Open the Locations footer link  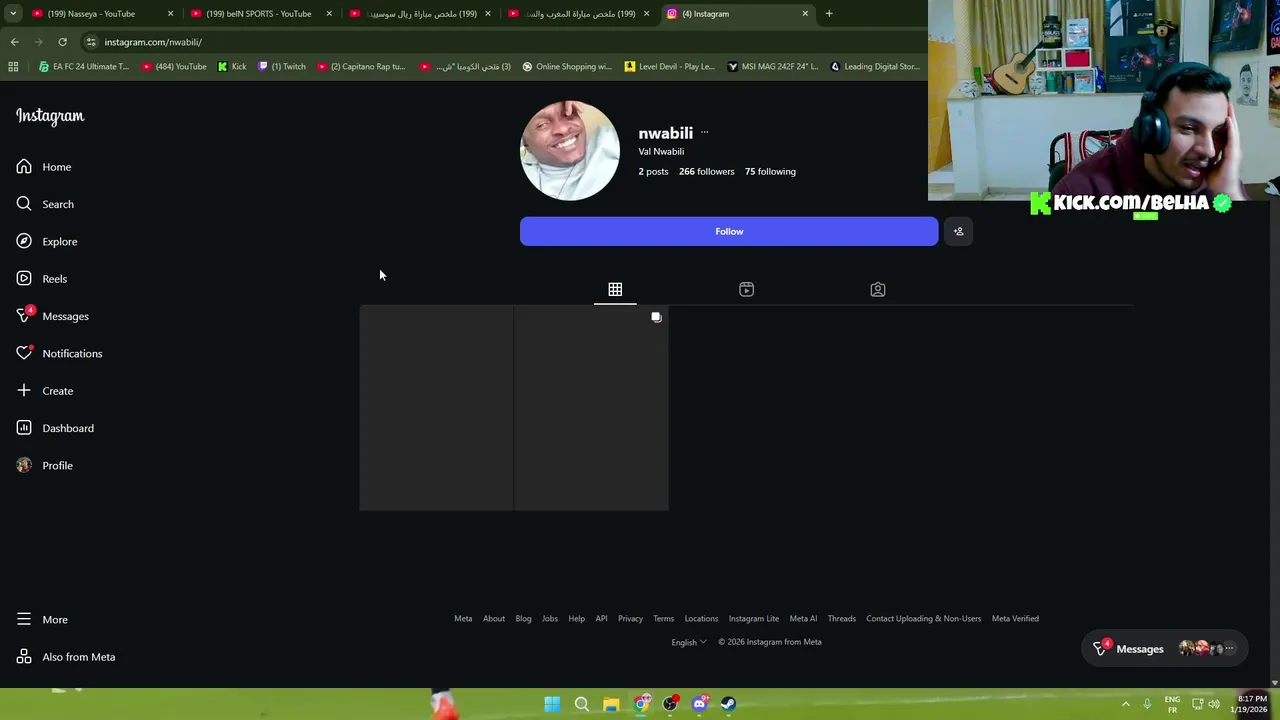pos(701,618)
